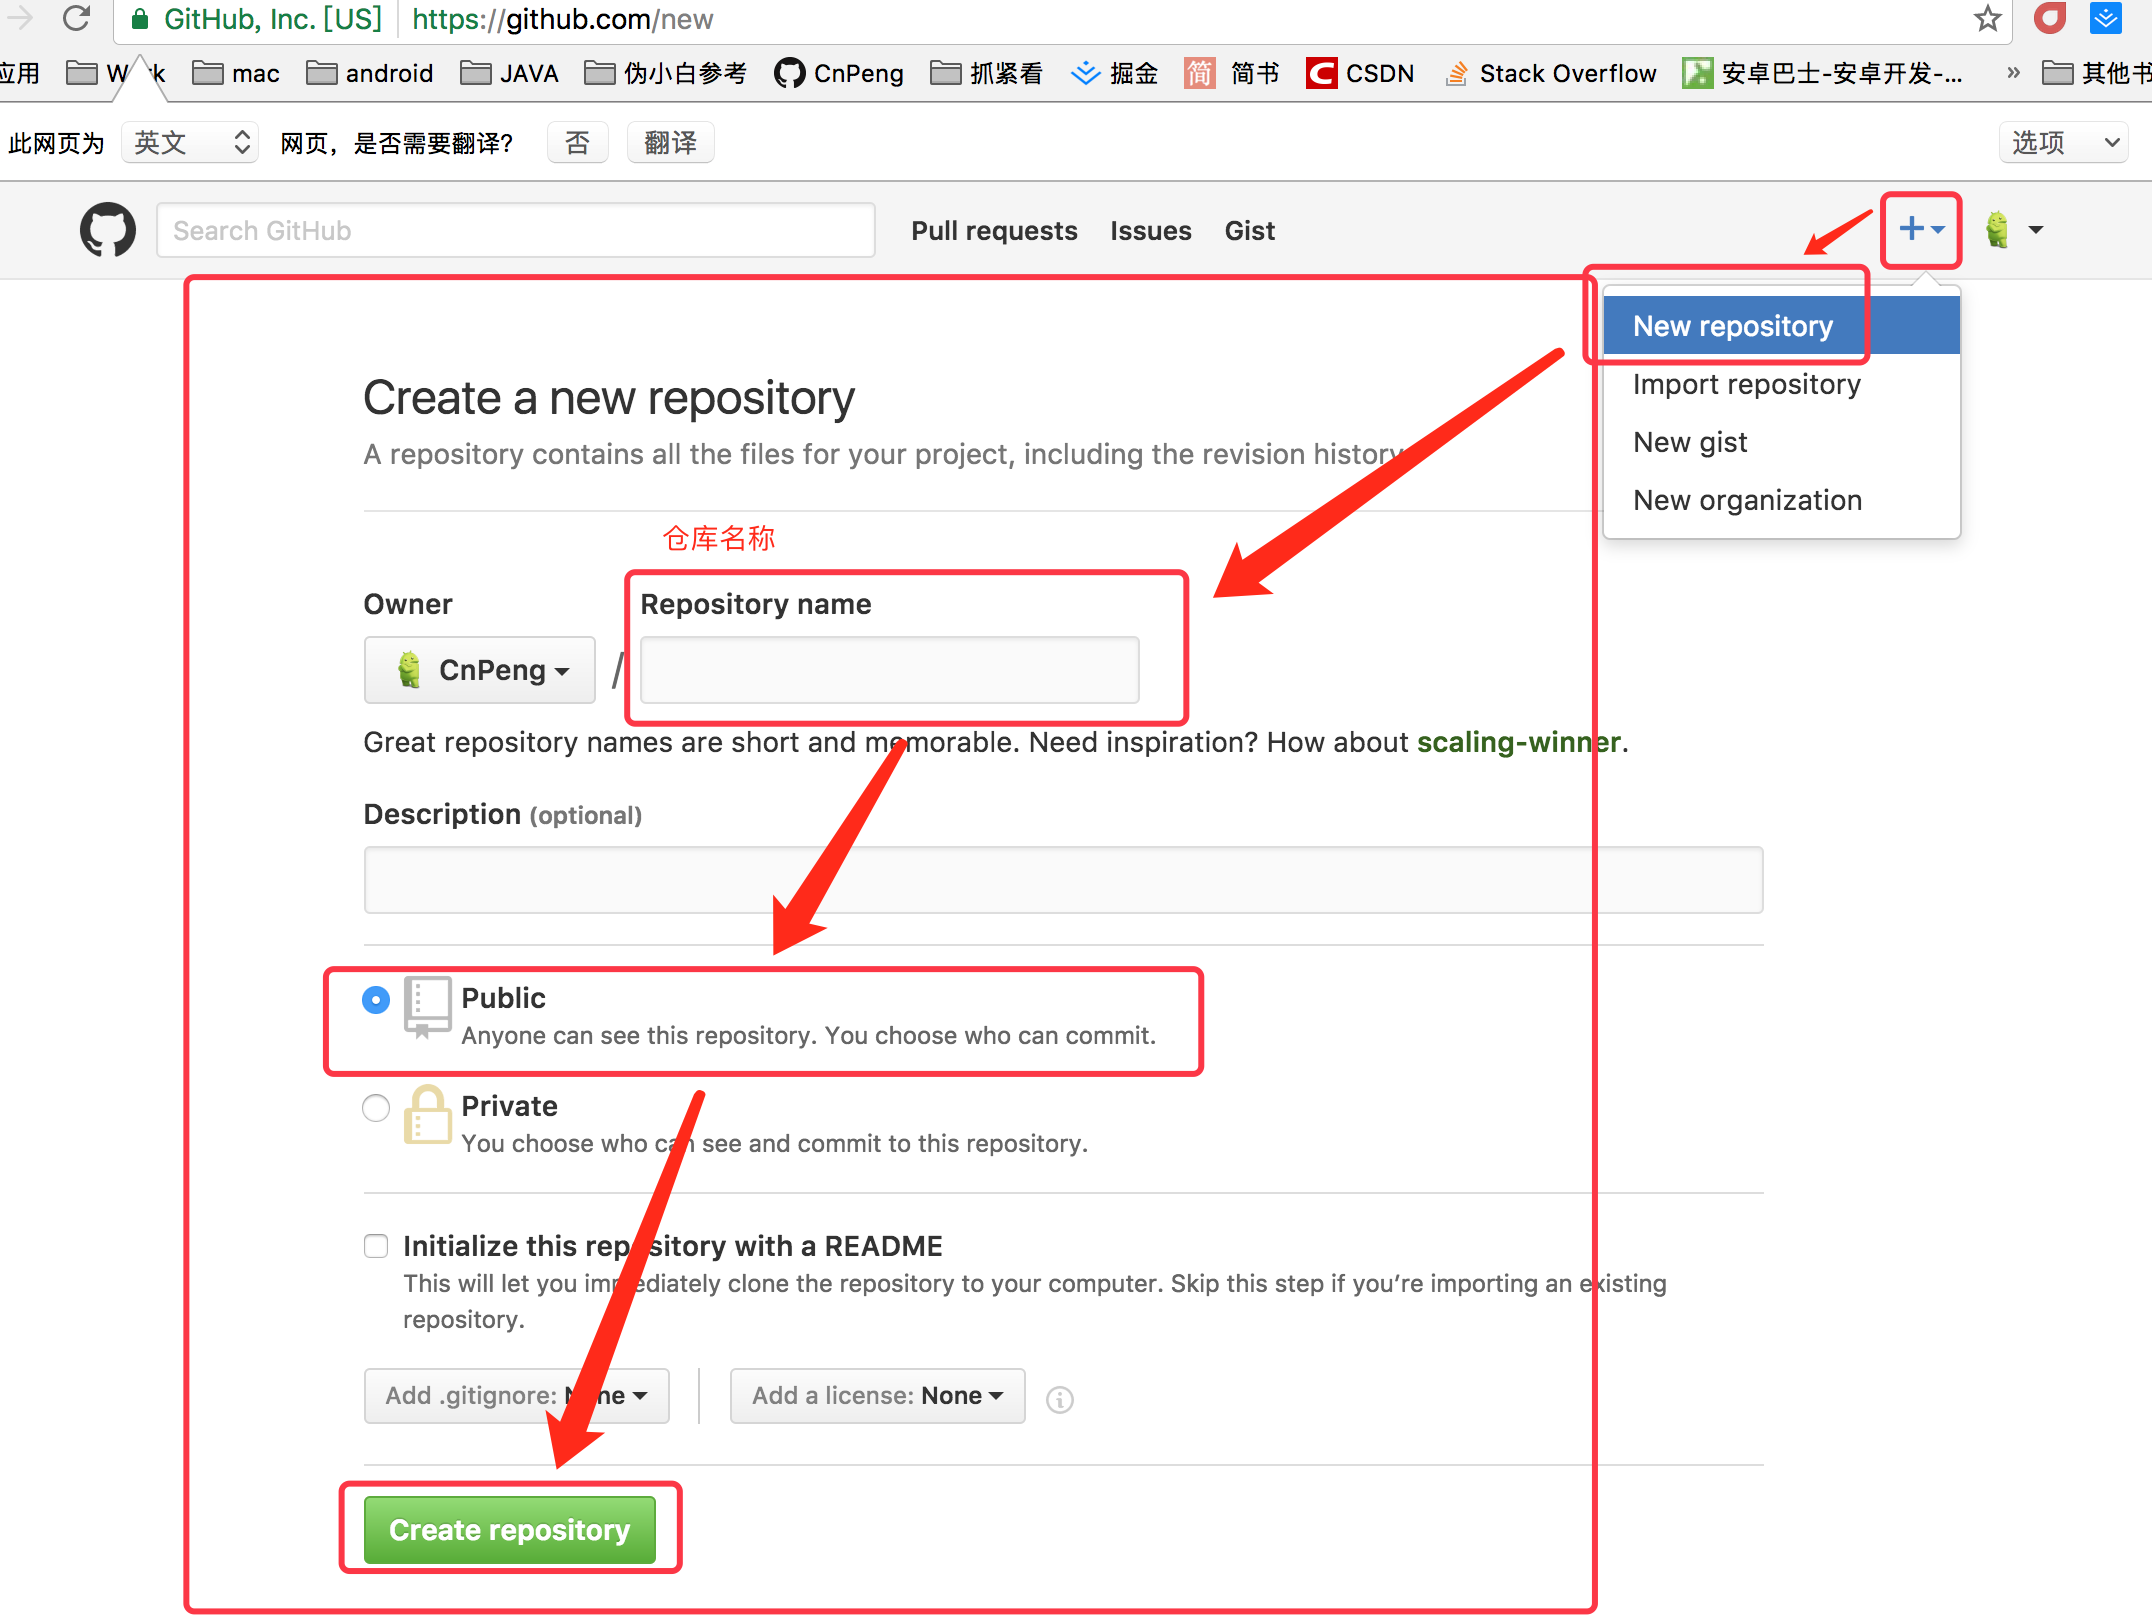Use the scaling-winner name suggestion
This screenshot has height=1624, width=2152.
pyautogui.click(x=1519, y=742)
